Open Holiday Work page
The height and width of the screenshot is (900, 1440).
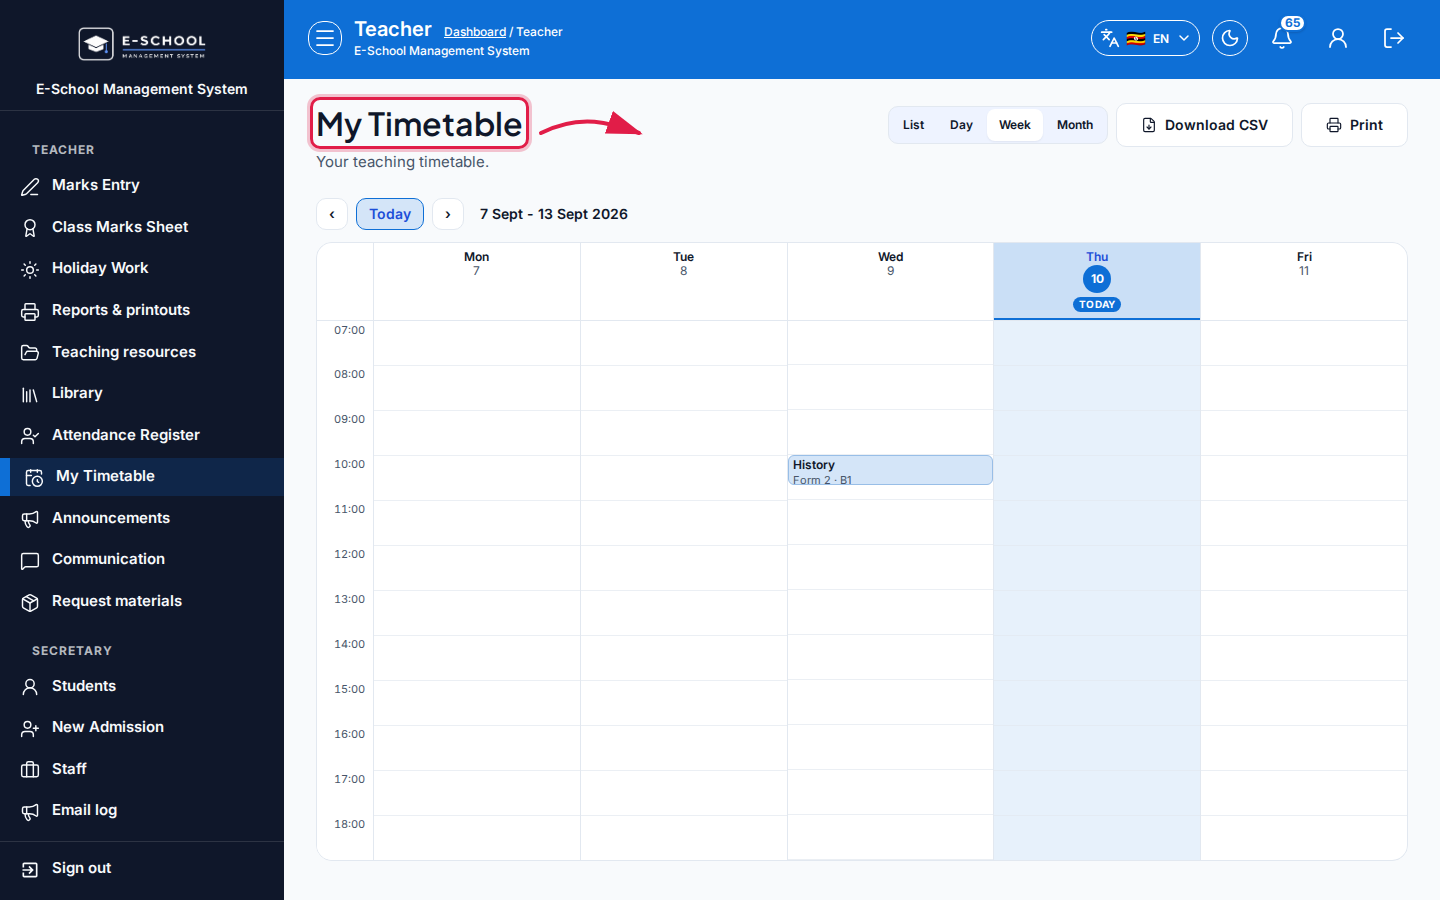(142, 268)
